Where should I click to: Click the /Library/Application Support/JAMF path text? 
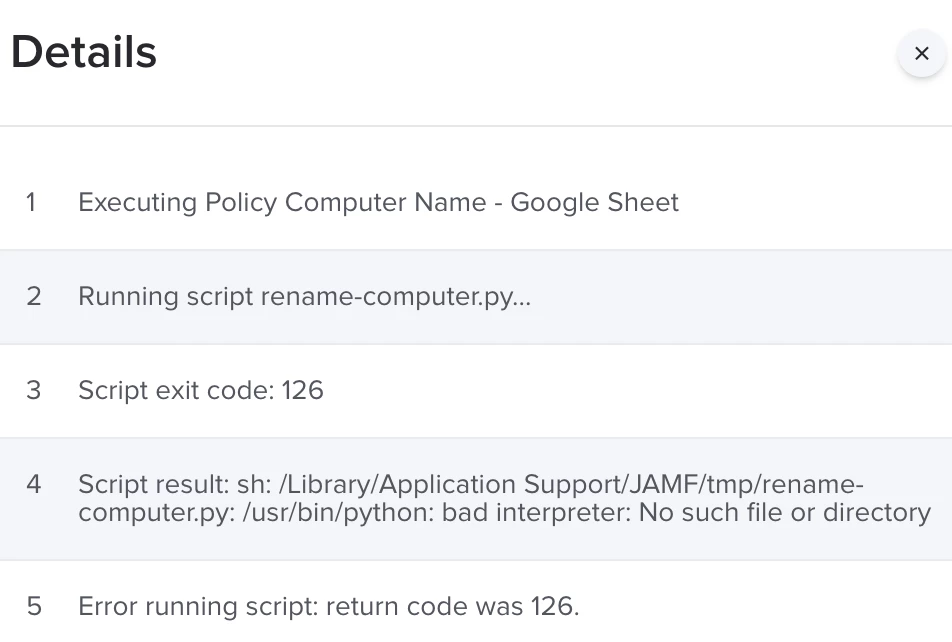(x=489, y=484)
